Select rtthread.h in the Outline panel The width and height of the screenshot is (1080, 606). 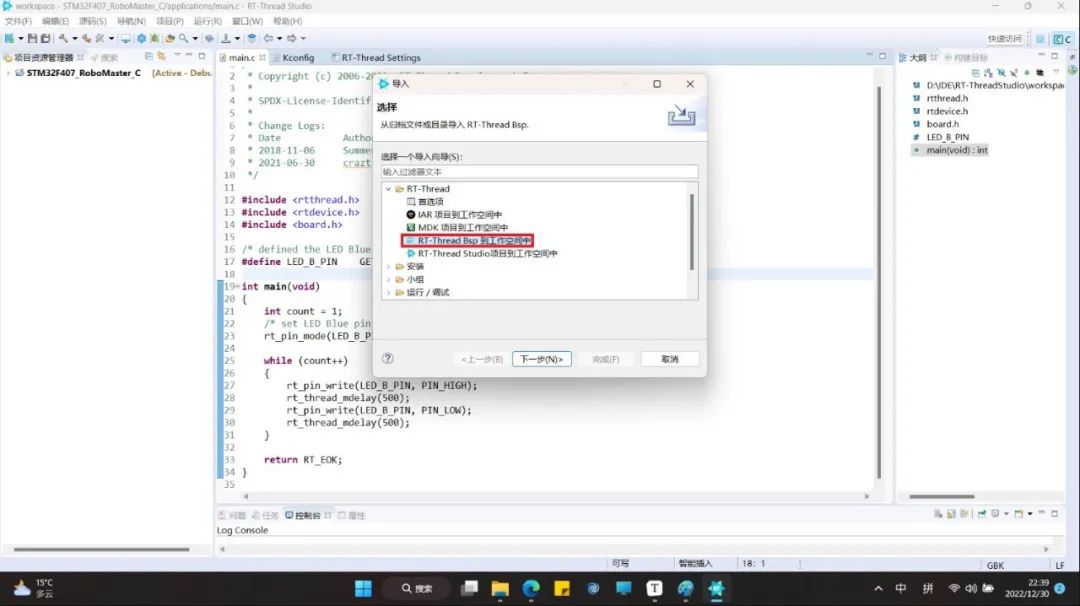(947, 98)
